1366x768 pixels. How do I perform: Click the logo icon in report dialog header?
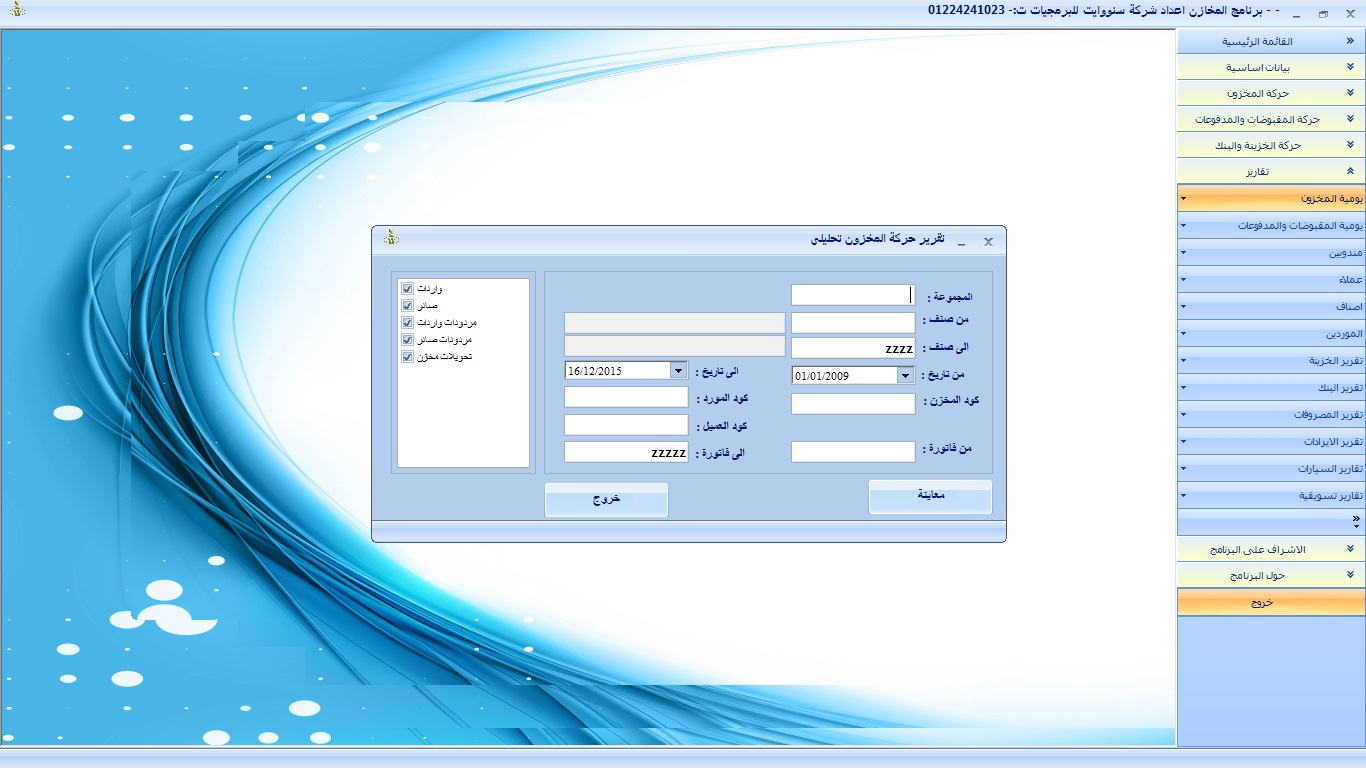(391, 238)
